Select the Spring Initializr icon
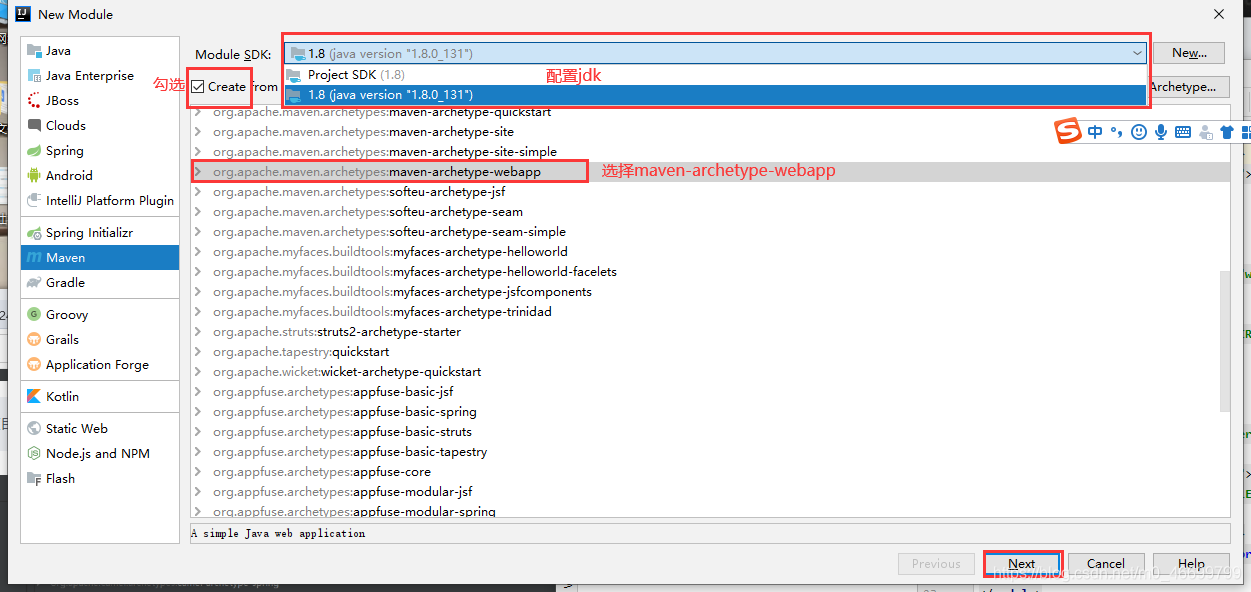Image resolution: width=1251 pixels, height=592 pixels. (34, 233)
